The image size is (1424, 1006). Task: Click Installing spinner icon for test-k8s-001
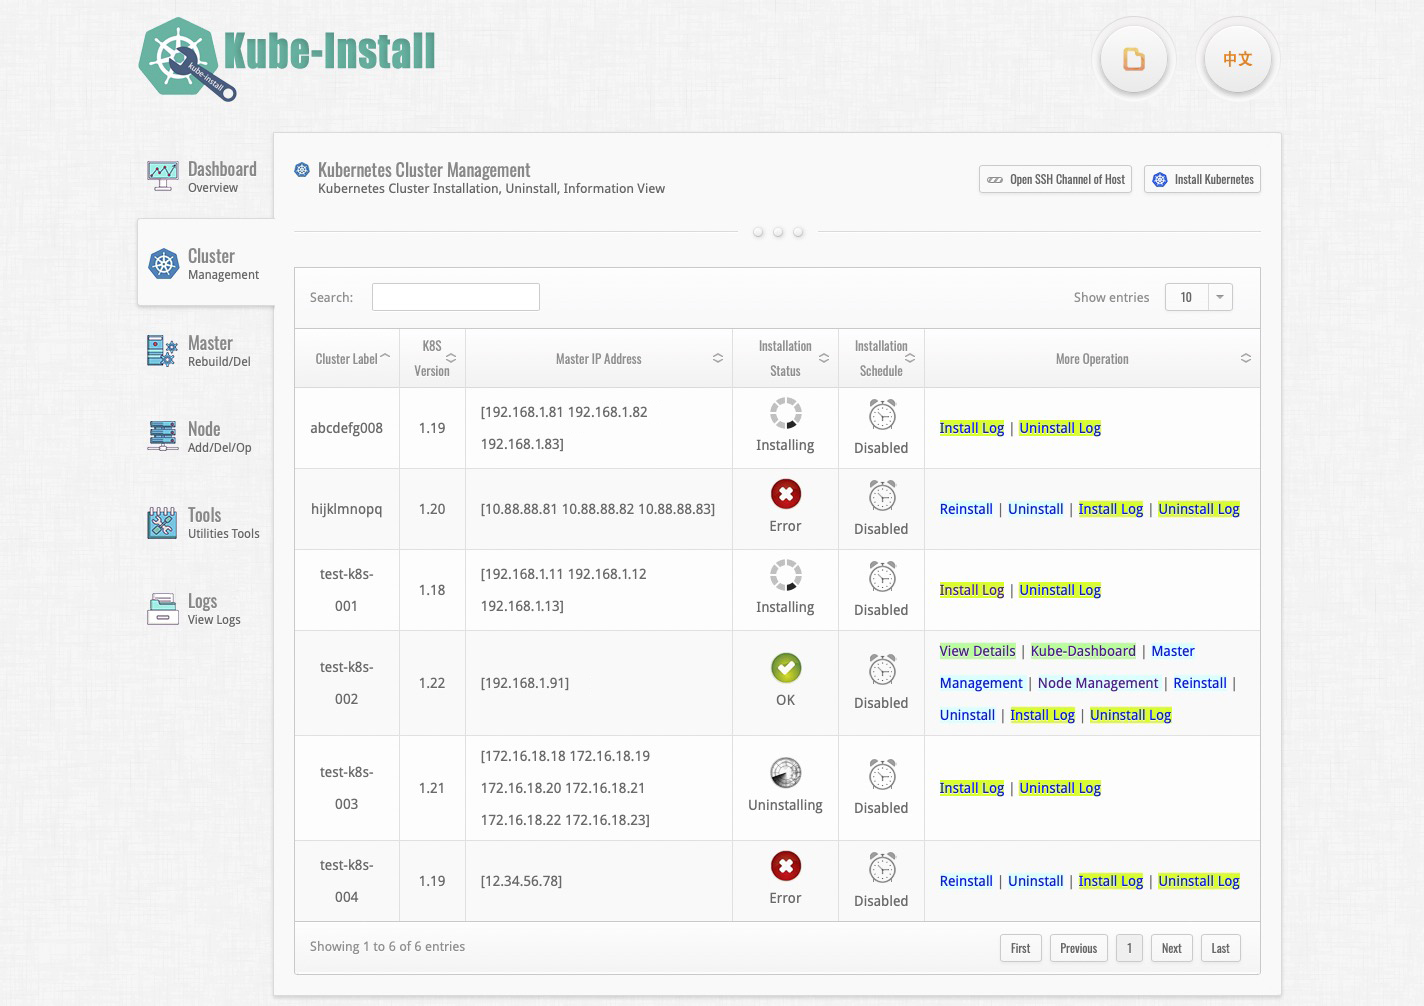point(786,575)
